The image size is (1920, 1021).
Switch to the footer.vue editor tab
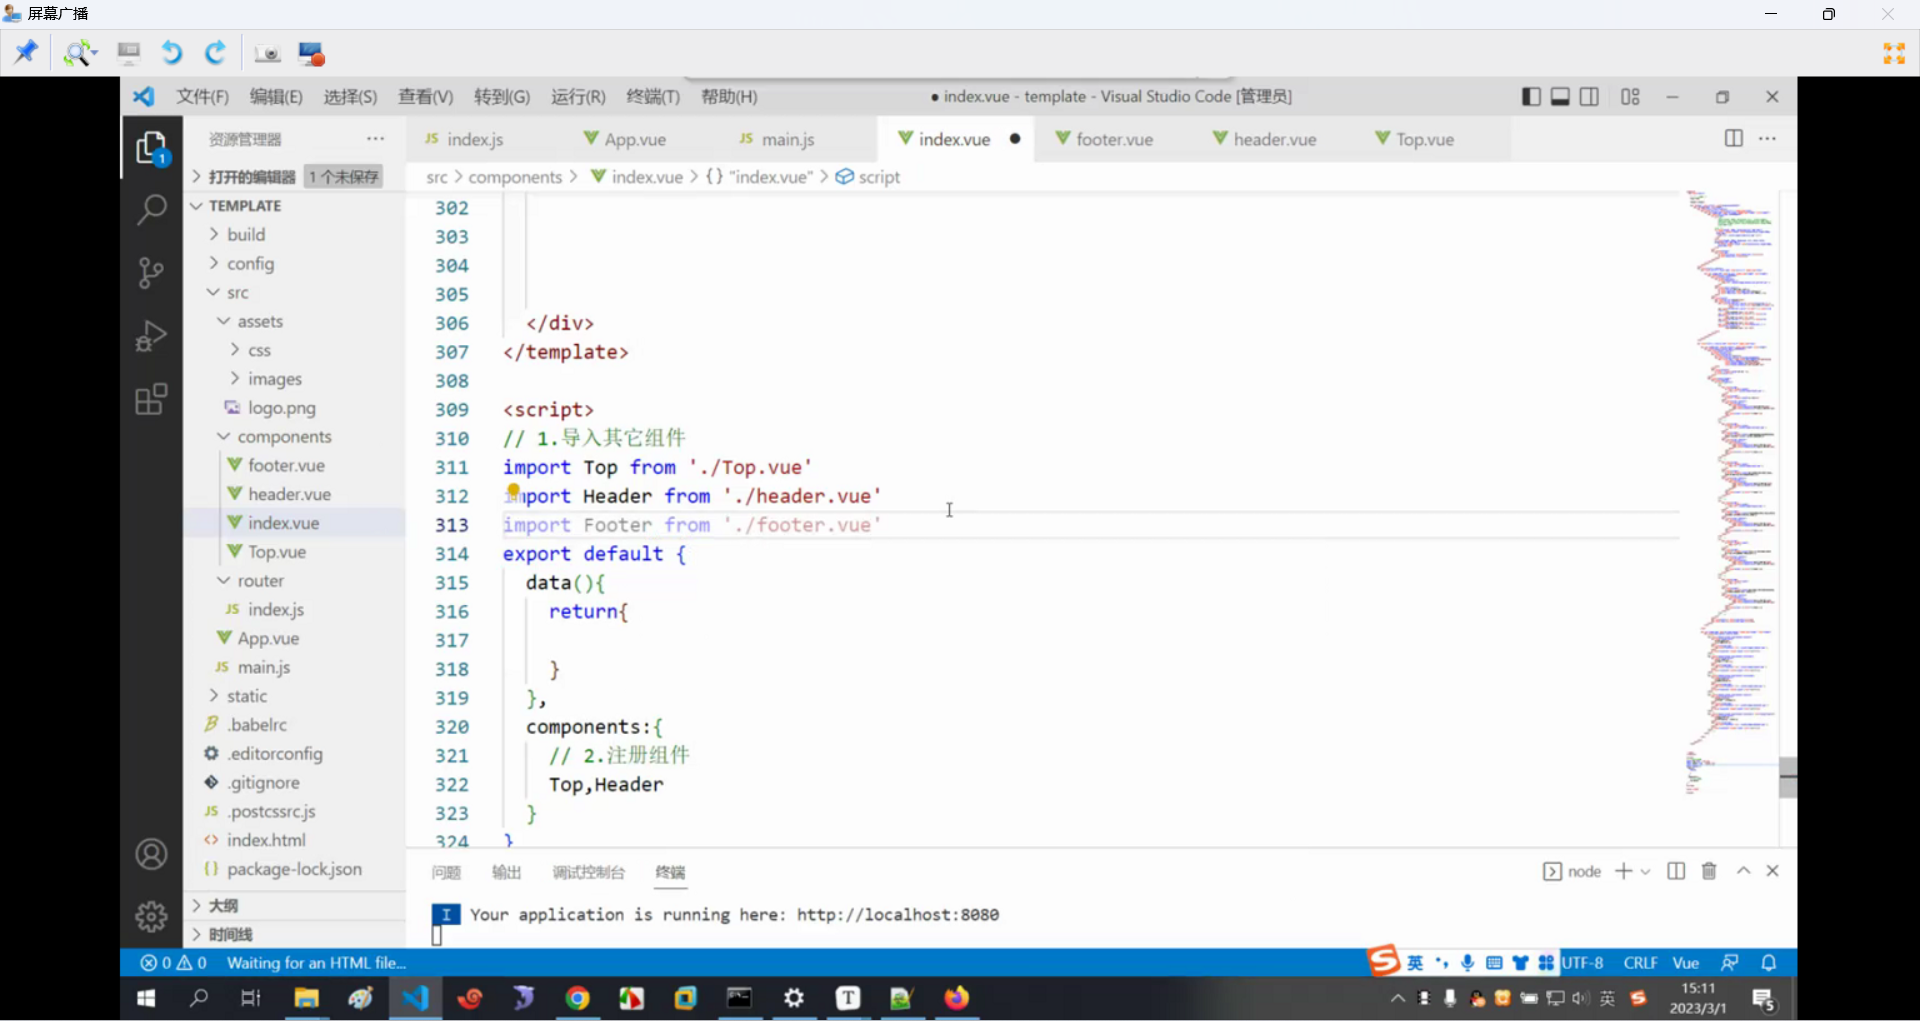[1114, 140]
